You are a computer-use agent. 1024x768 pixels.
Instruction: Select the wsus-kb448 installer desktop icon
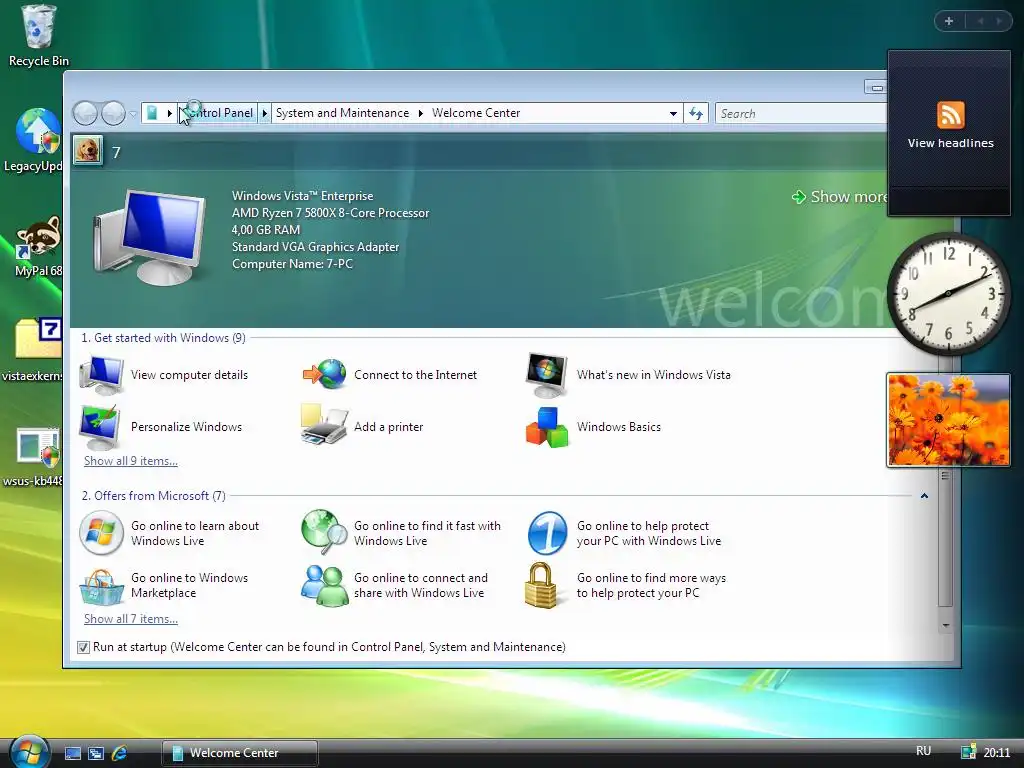click(x=34, y=457)
